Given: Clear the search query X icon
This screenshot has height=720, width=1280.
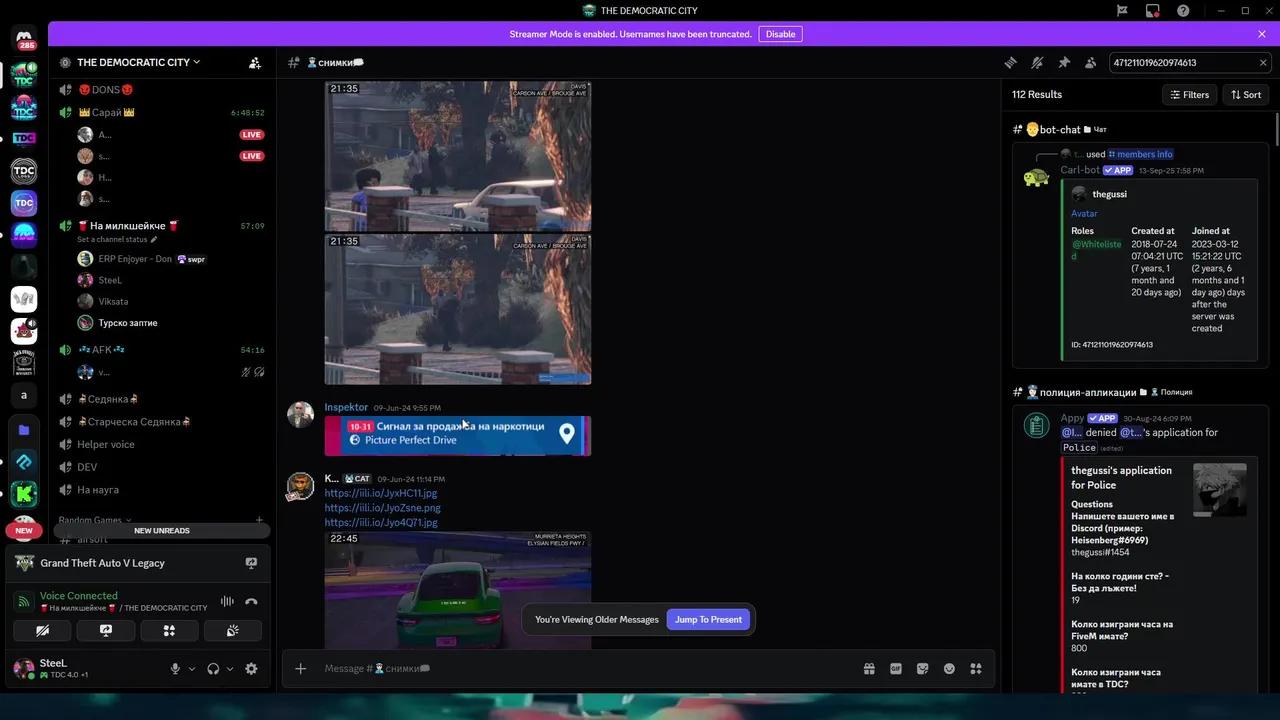Looking at the screenshot, I should tap(1262, 62).
